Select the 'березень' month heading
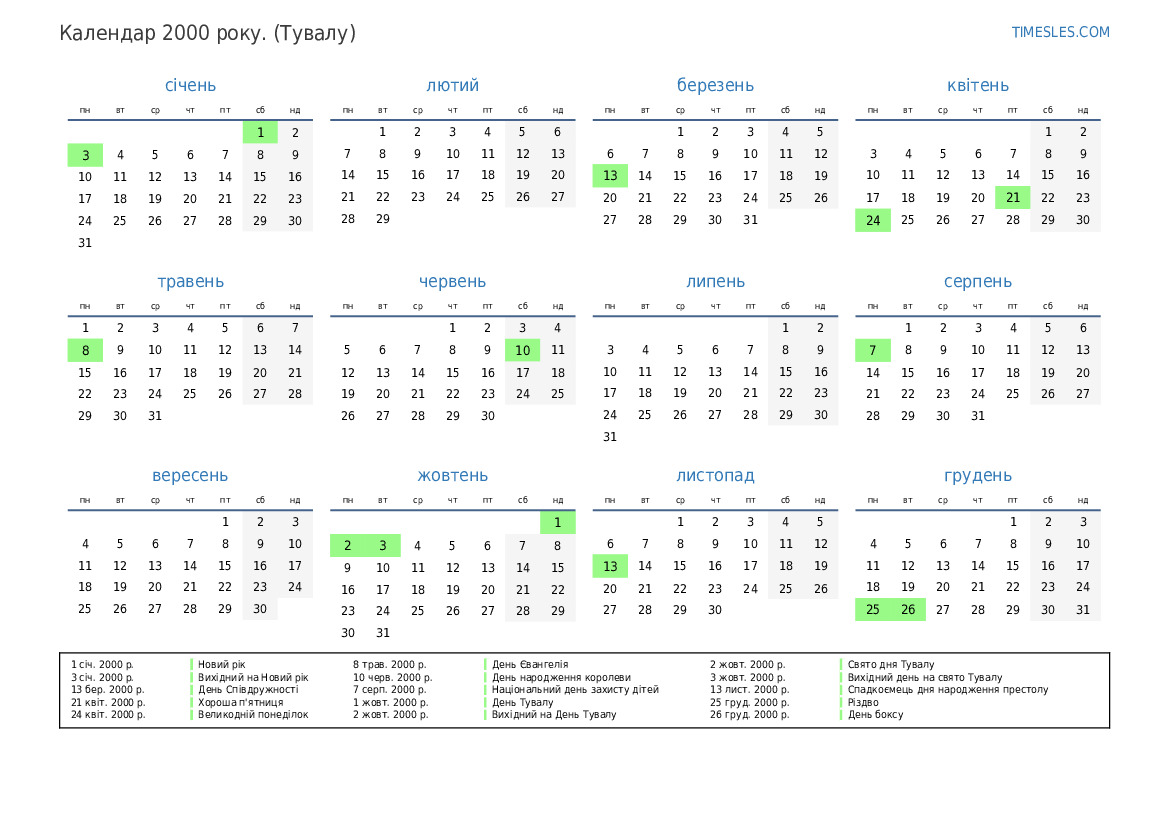This screenshot has width=1169, height=827. click(715, 85)
